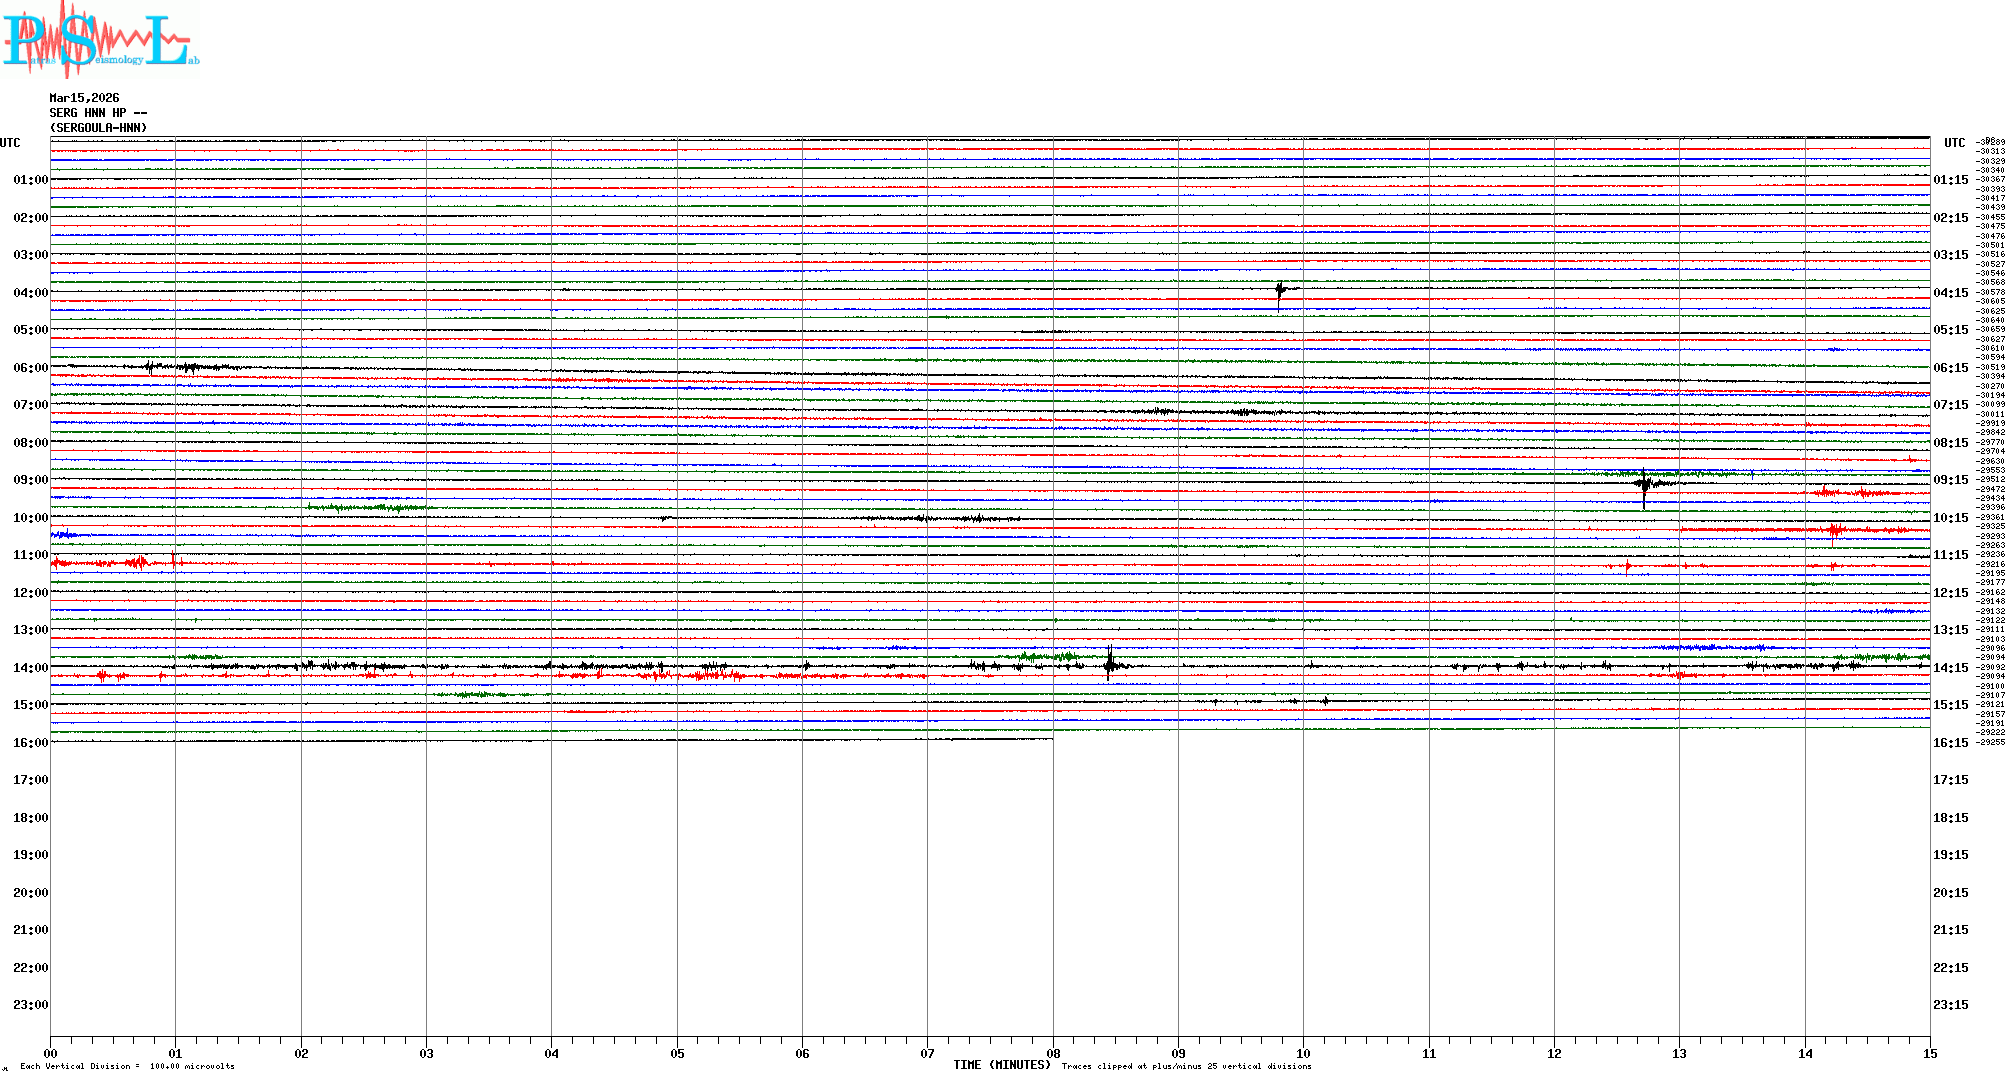Click the large black spike near 09:00 trace
Screen dimensions: 2010x1080
(x=1644, y=485)
